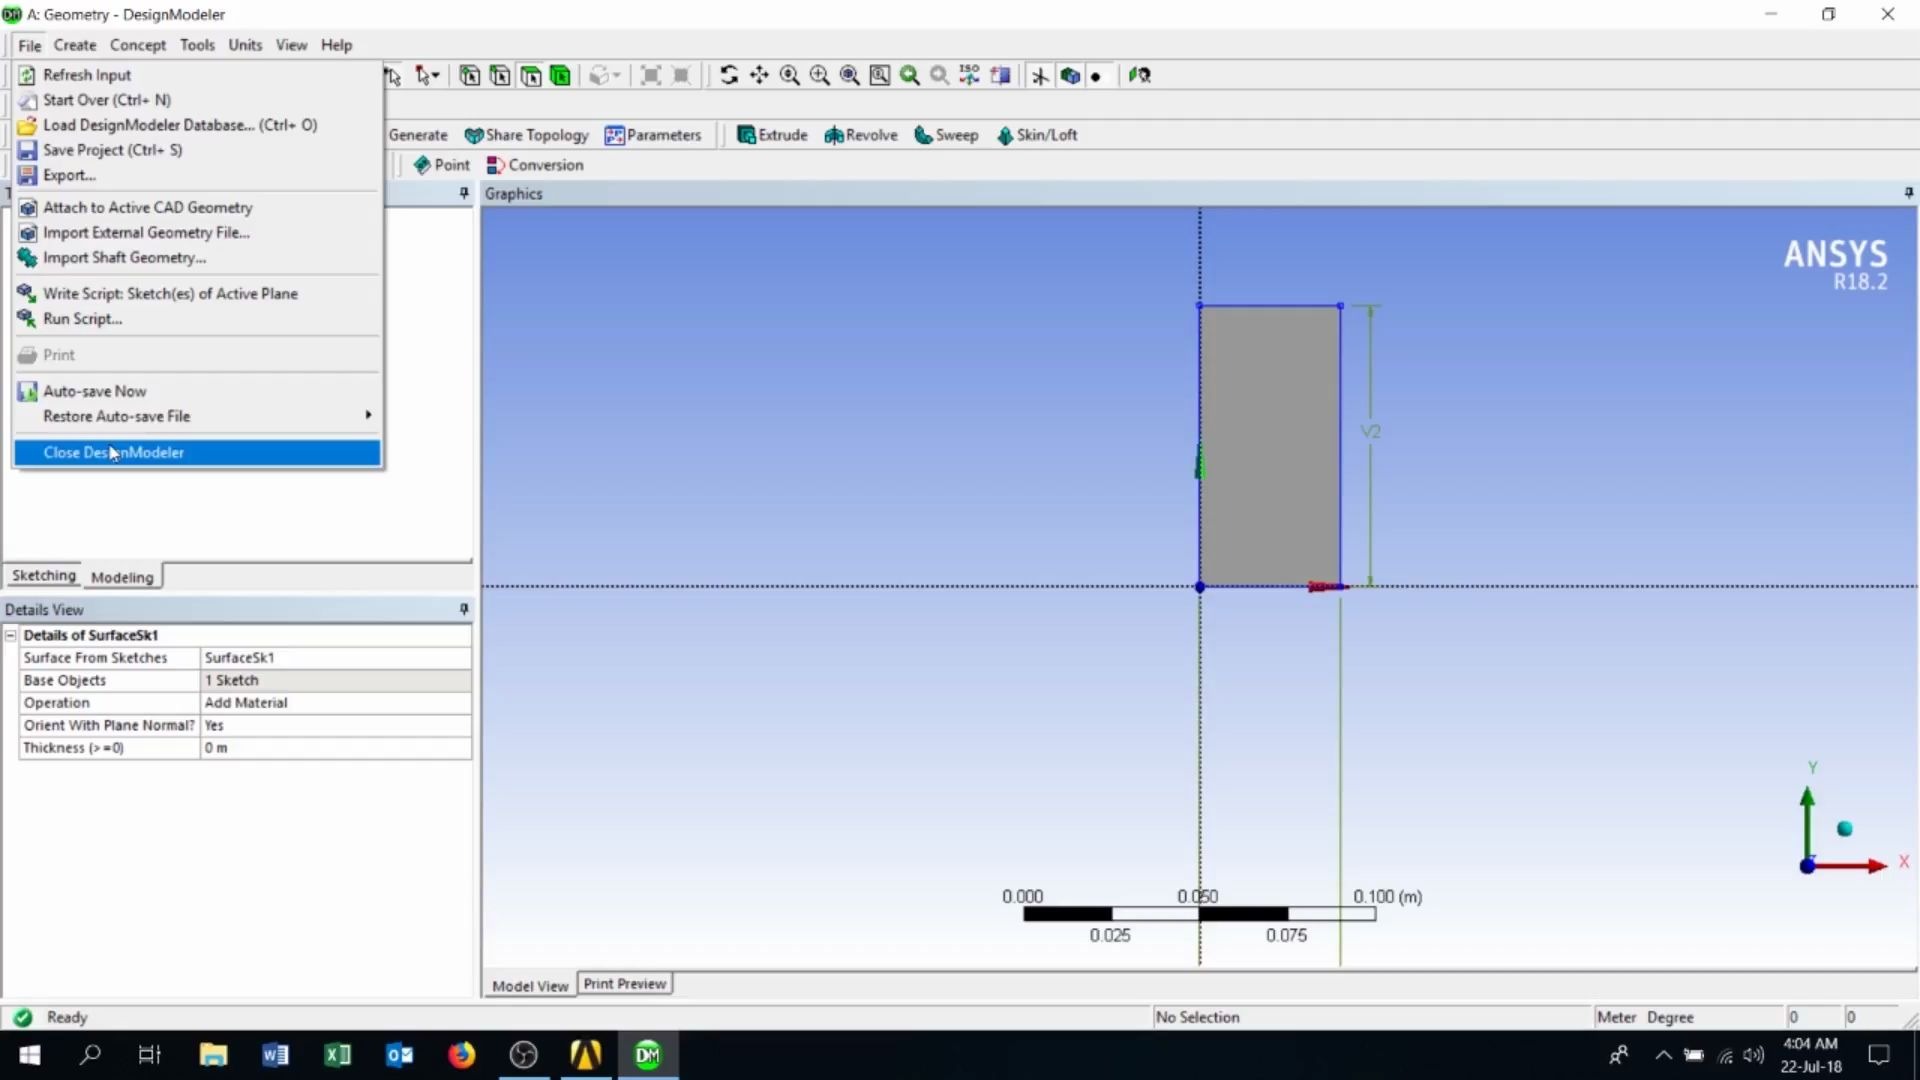Pin the Details View panel
1920x1080 pixels.
pos(462,609)
